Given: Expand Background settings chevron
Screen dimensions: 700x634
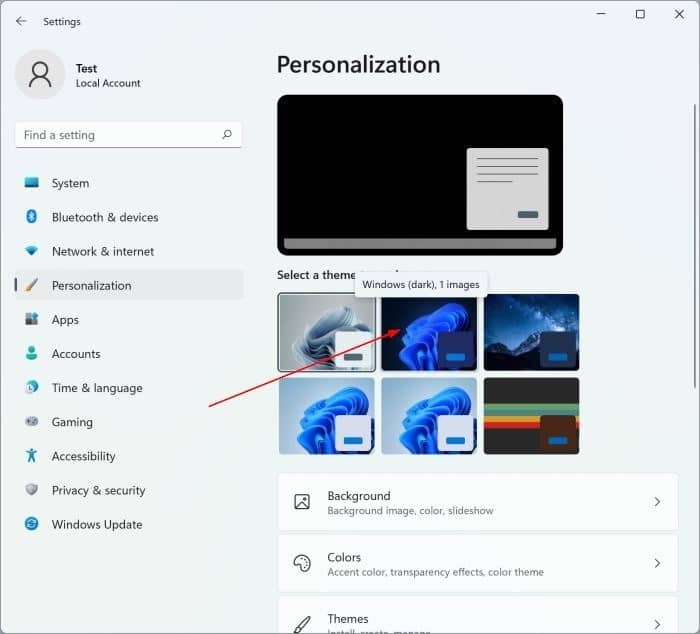Looking at the screenshot, I should point(657,502).
